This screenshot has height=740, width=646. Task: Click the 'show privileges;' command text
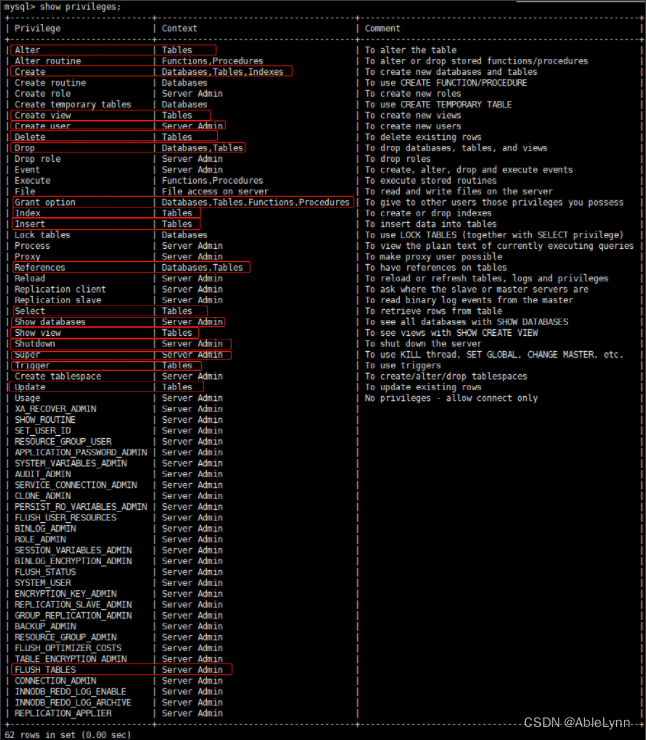80,7
